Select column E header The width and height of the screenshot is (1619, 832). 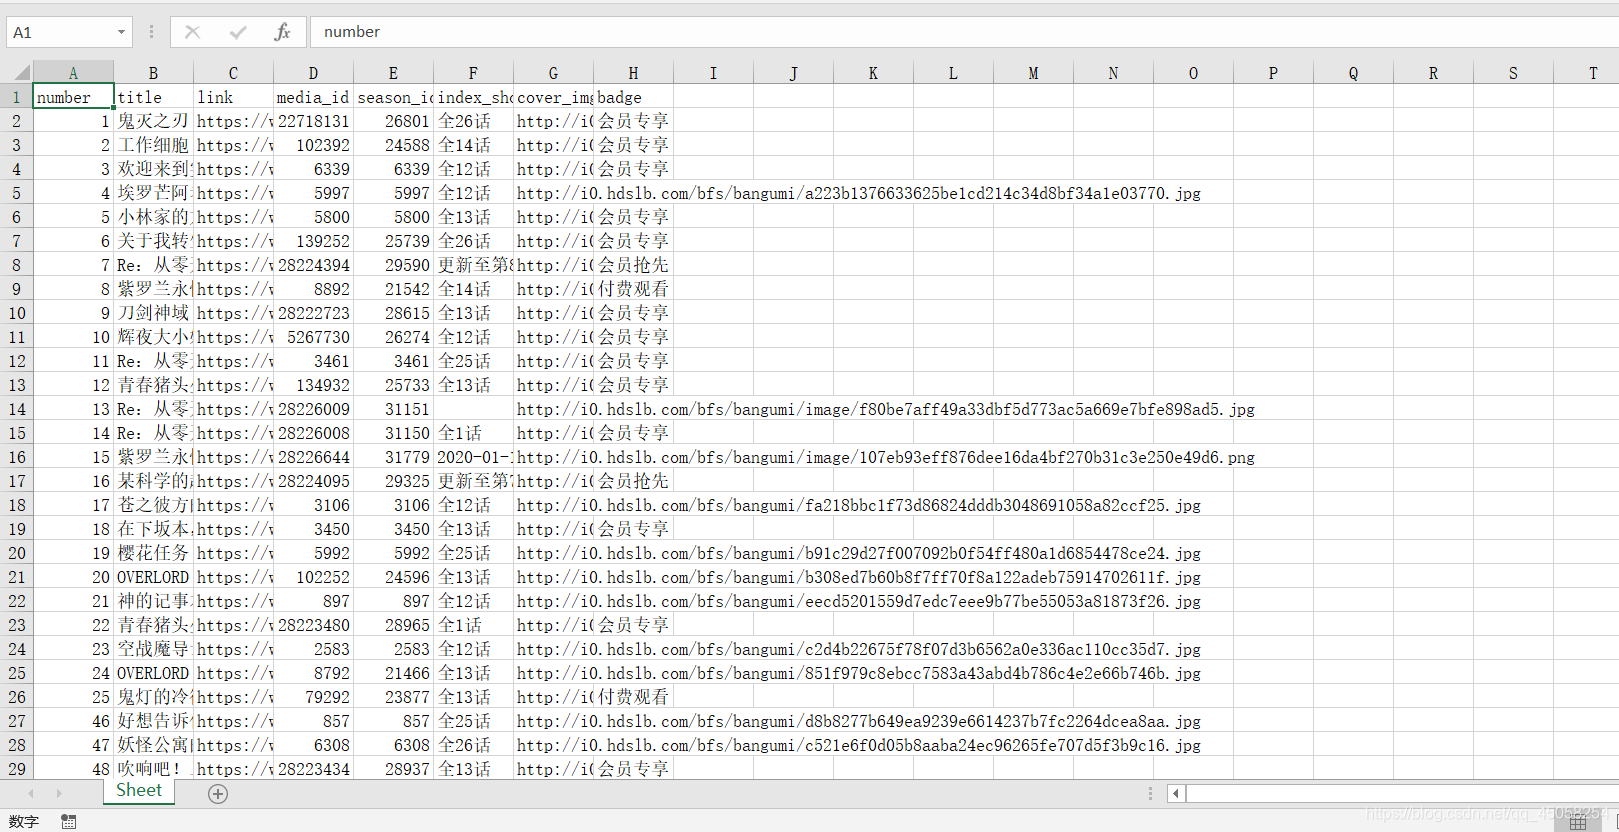(x=393, y=73)
